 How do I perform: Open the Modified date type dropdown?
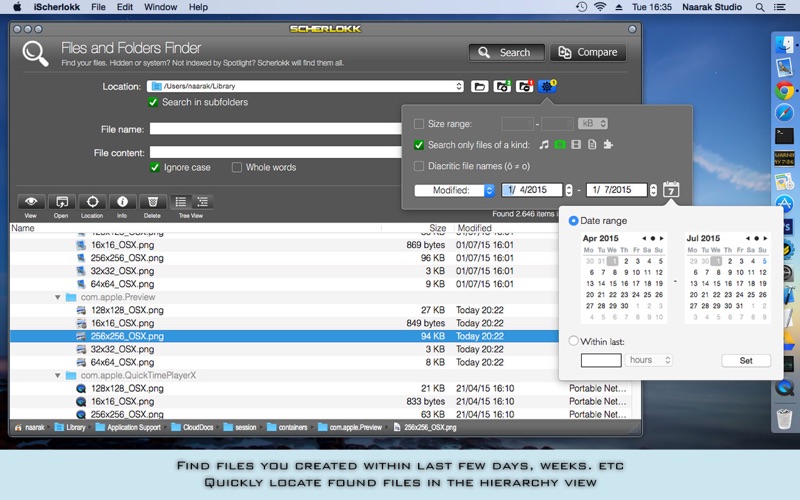455,190
